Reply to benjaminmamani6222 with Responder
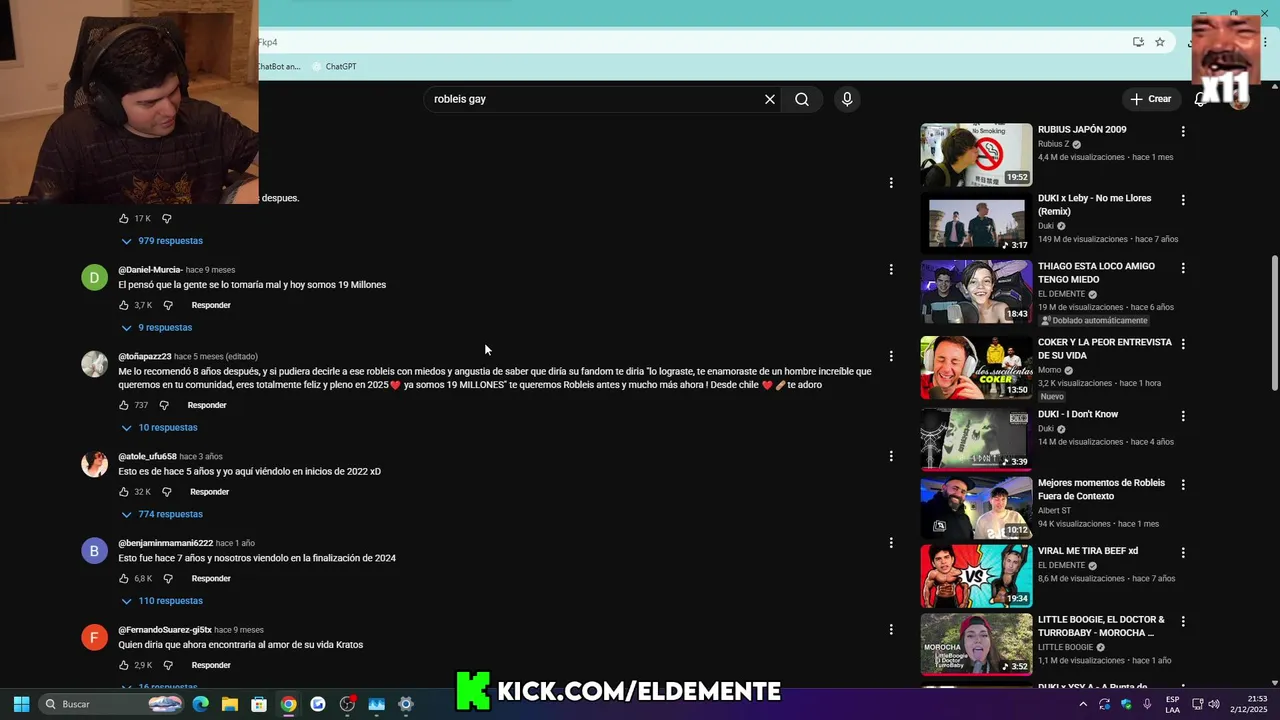 (211, 578)
